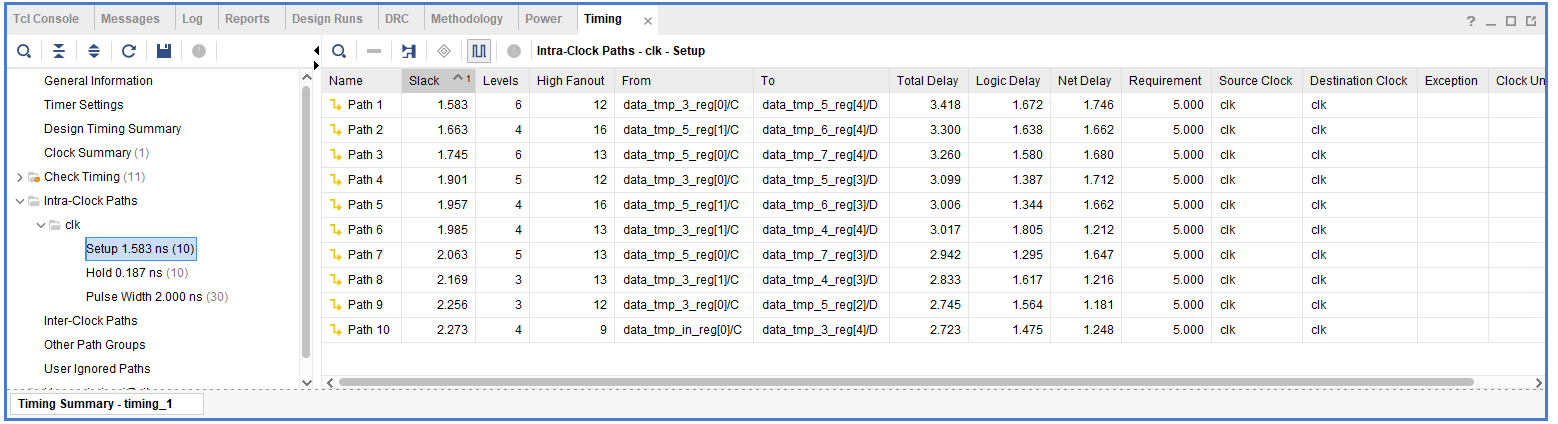
Task: Click slack value 2.063
Action: pos(452,255)
